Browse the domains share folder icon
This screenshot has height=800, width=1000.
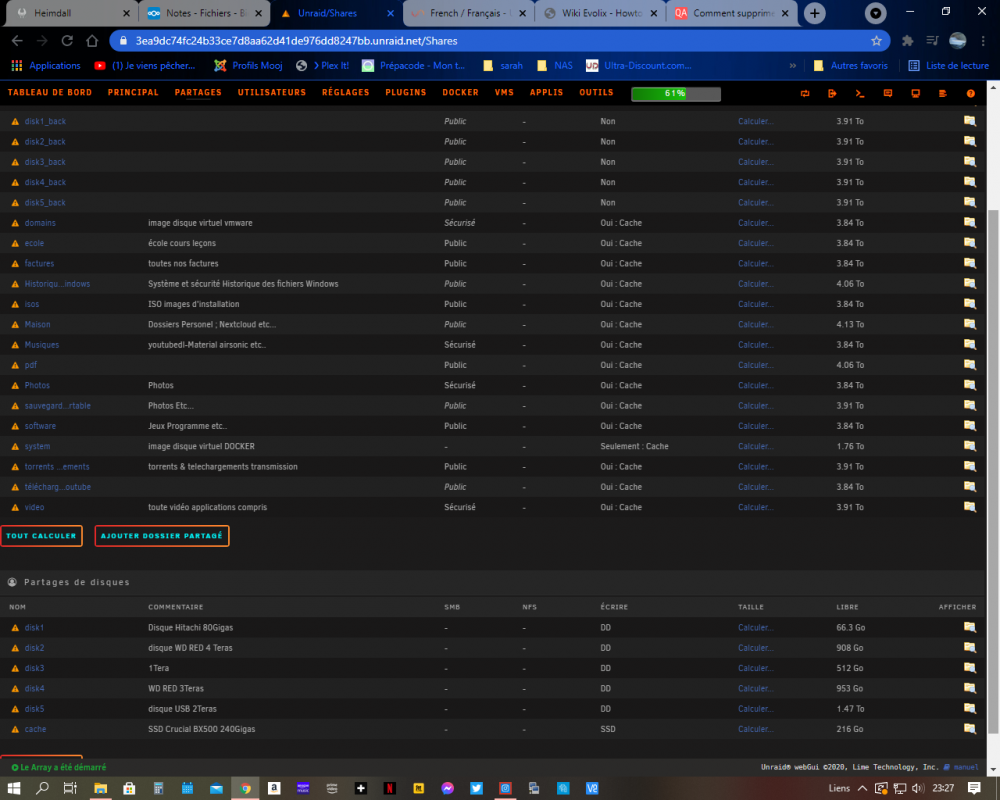pyautogui.click(x=969, y=223)
